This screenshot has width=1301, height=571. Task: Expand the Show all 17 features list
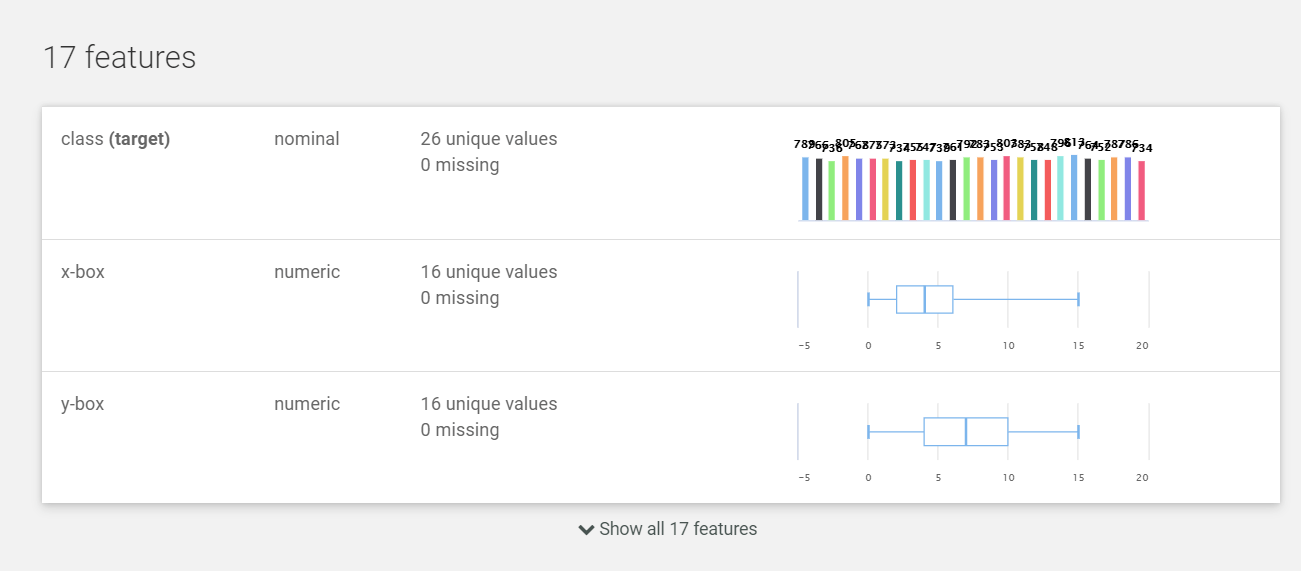(677, 529)
